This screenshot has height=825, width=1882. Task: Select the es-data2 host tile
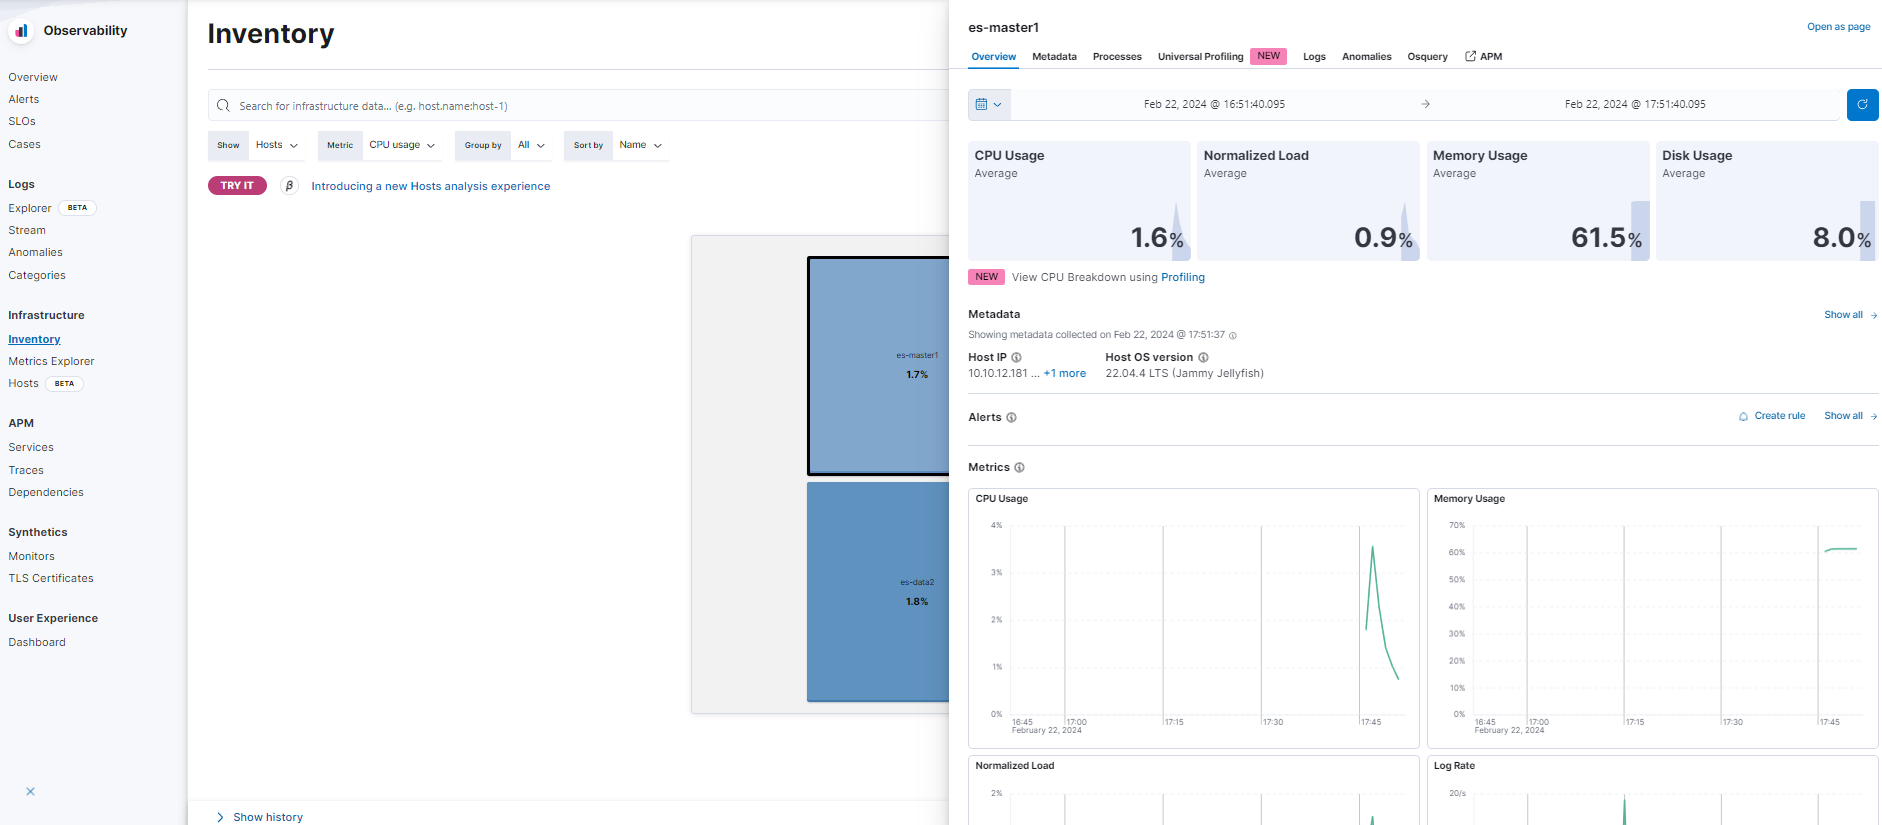coord(879,592)
